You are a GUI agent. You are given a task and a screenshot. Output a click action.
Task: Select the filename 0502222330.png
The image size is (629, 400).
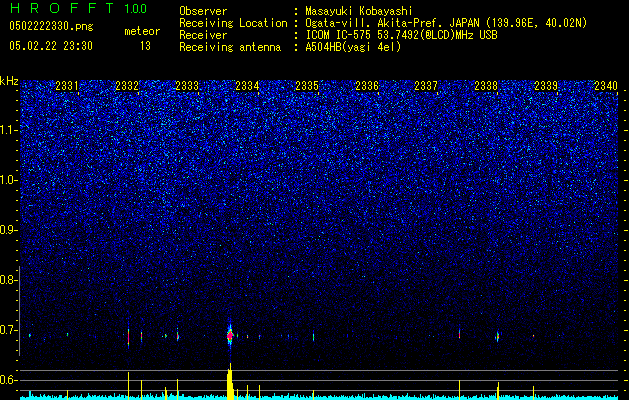[51, 26]
